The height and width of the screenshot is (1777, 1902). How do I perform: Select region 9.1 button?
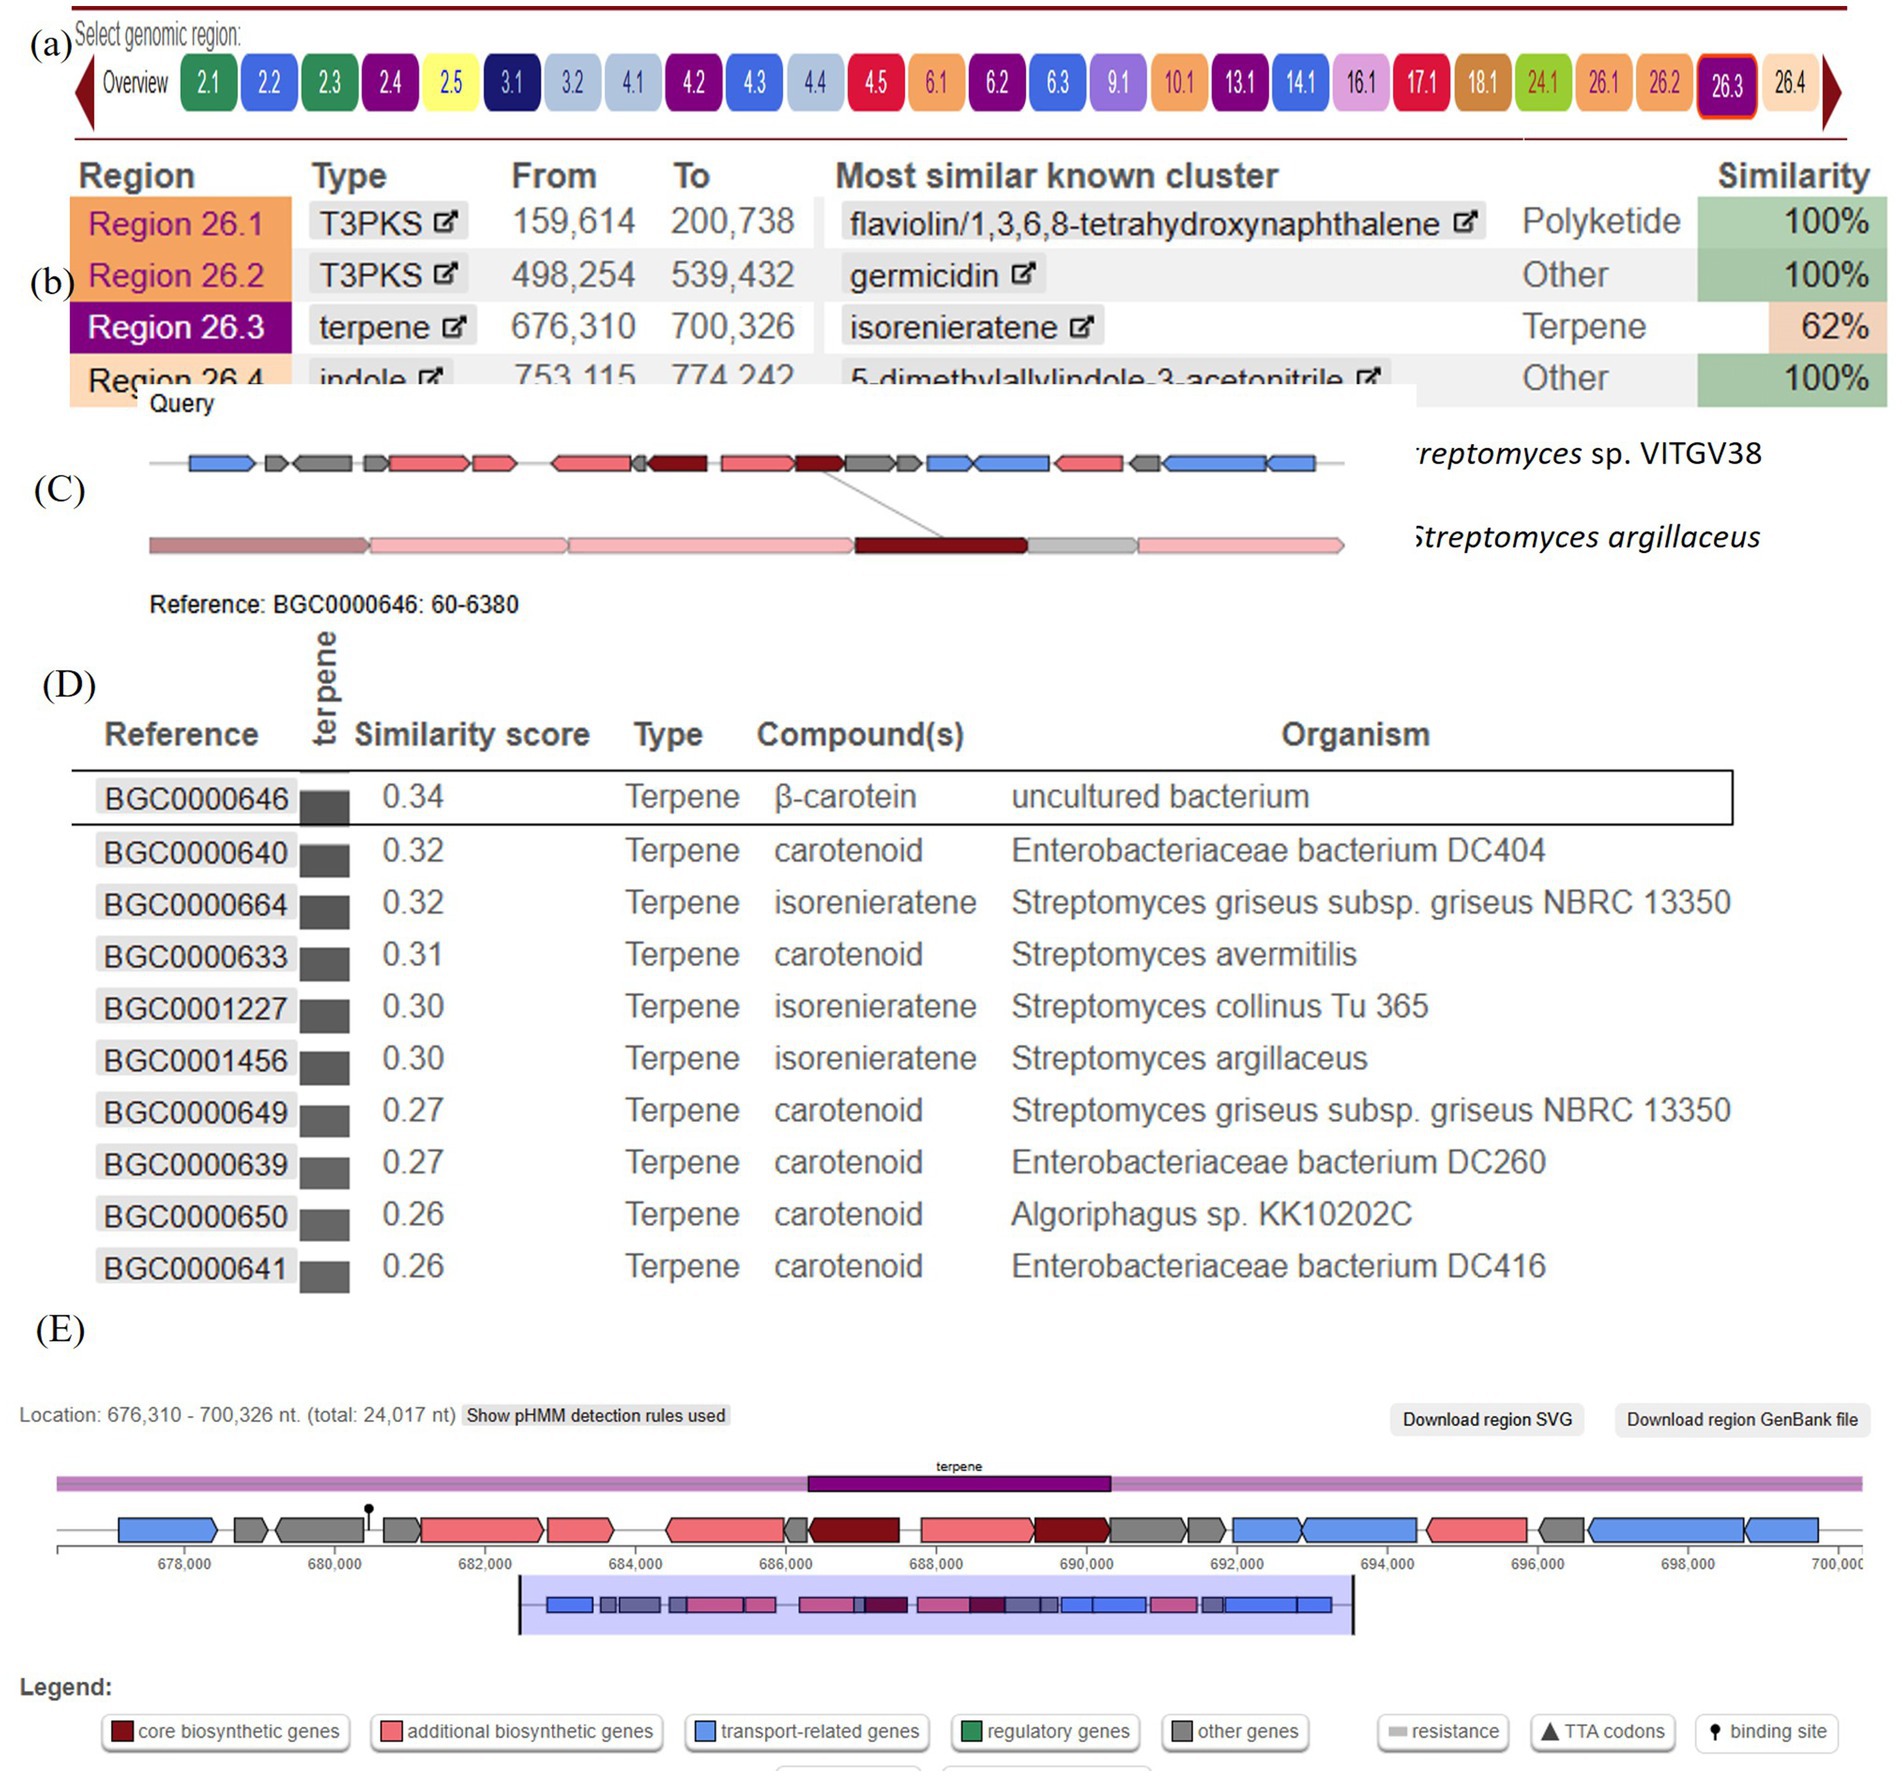1118,83
